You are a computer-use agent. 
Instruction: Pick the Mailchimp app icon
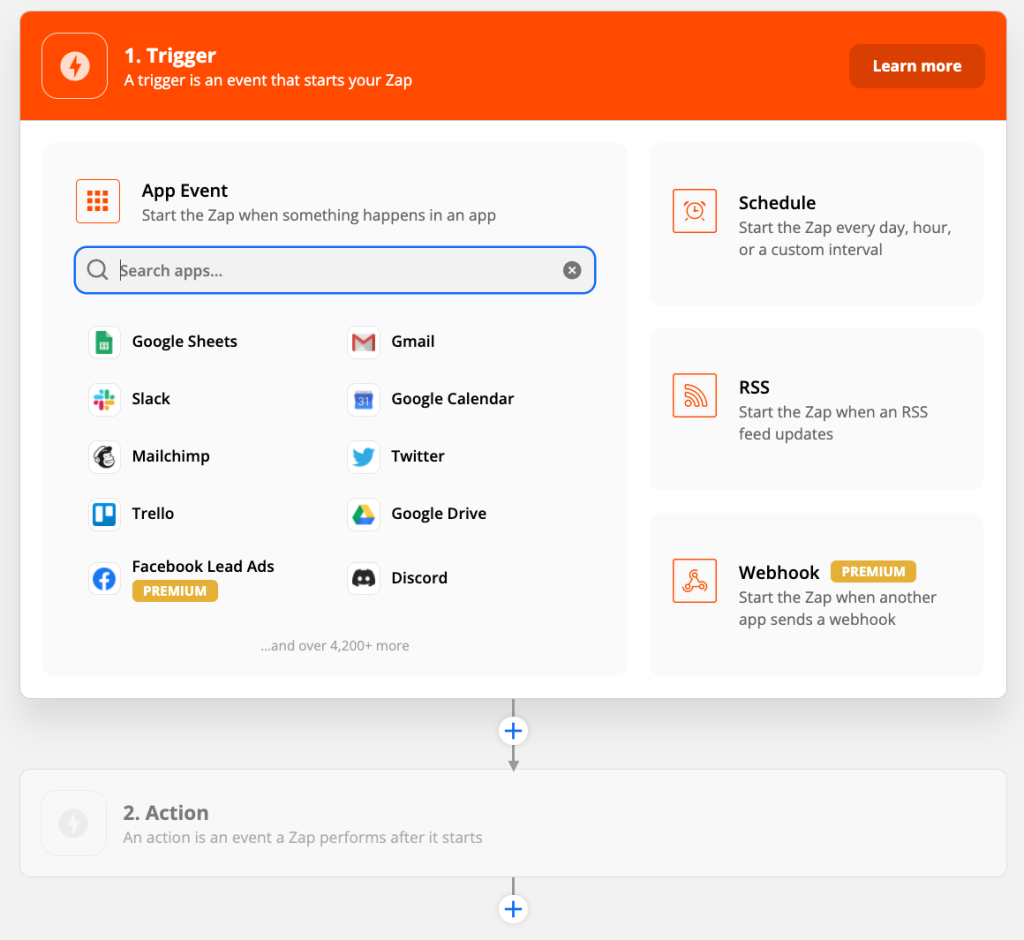[x=104, y=457]
